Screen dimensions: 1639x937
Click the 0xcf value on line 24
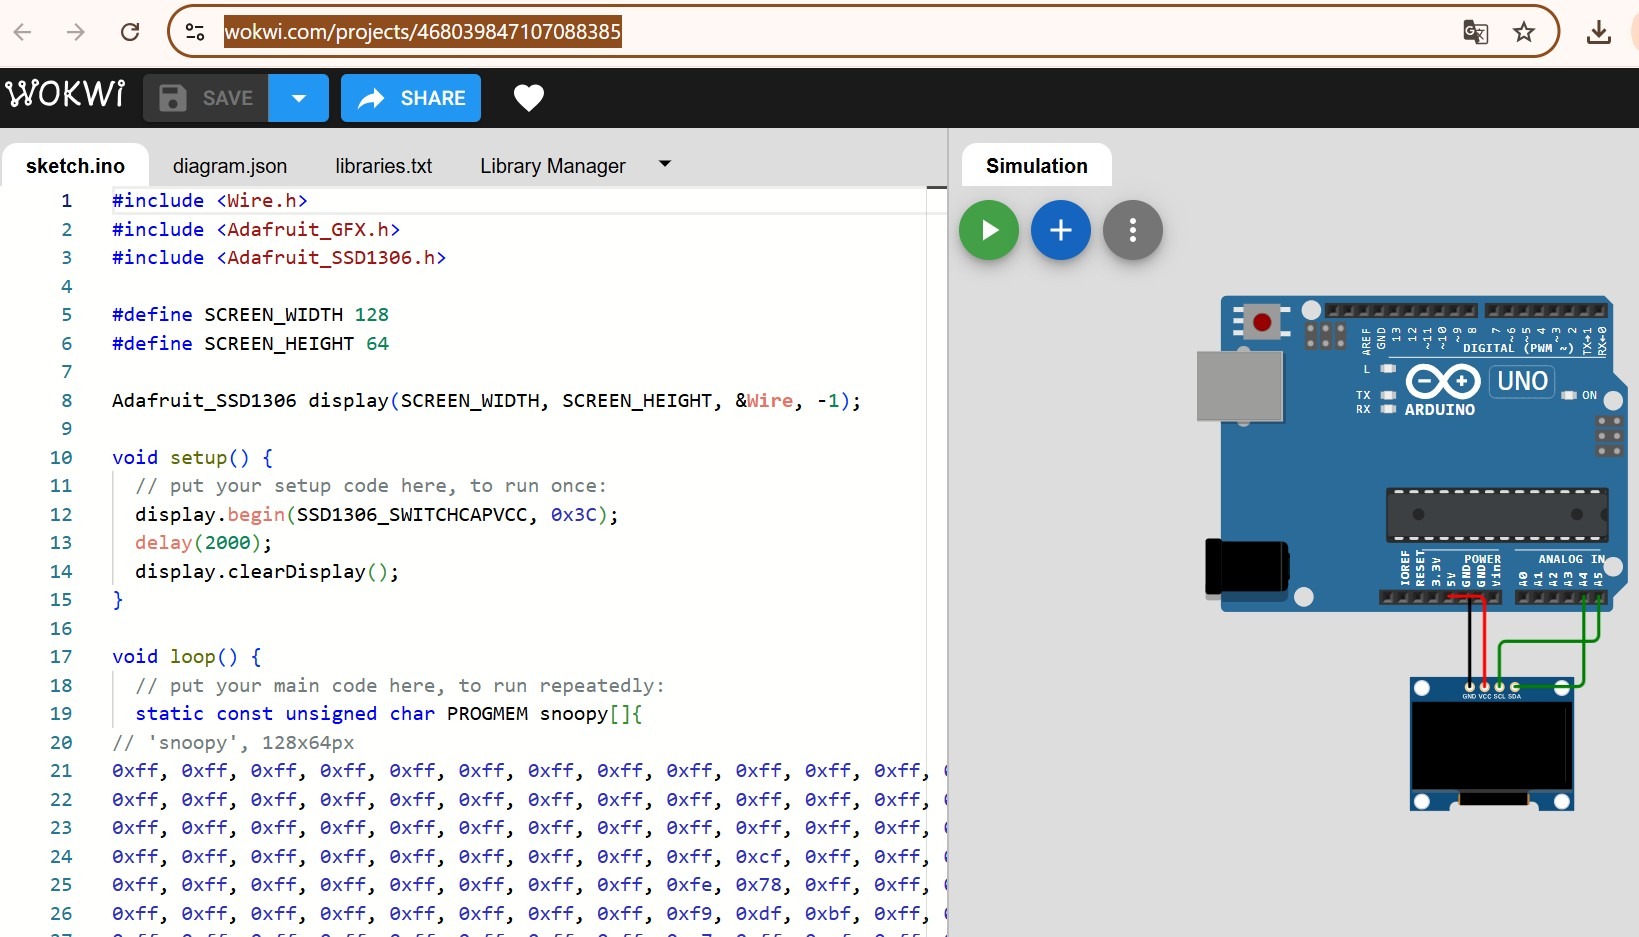click(758, 857)
